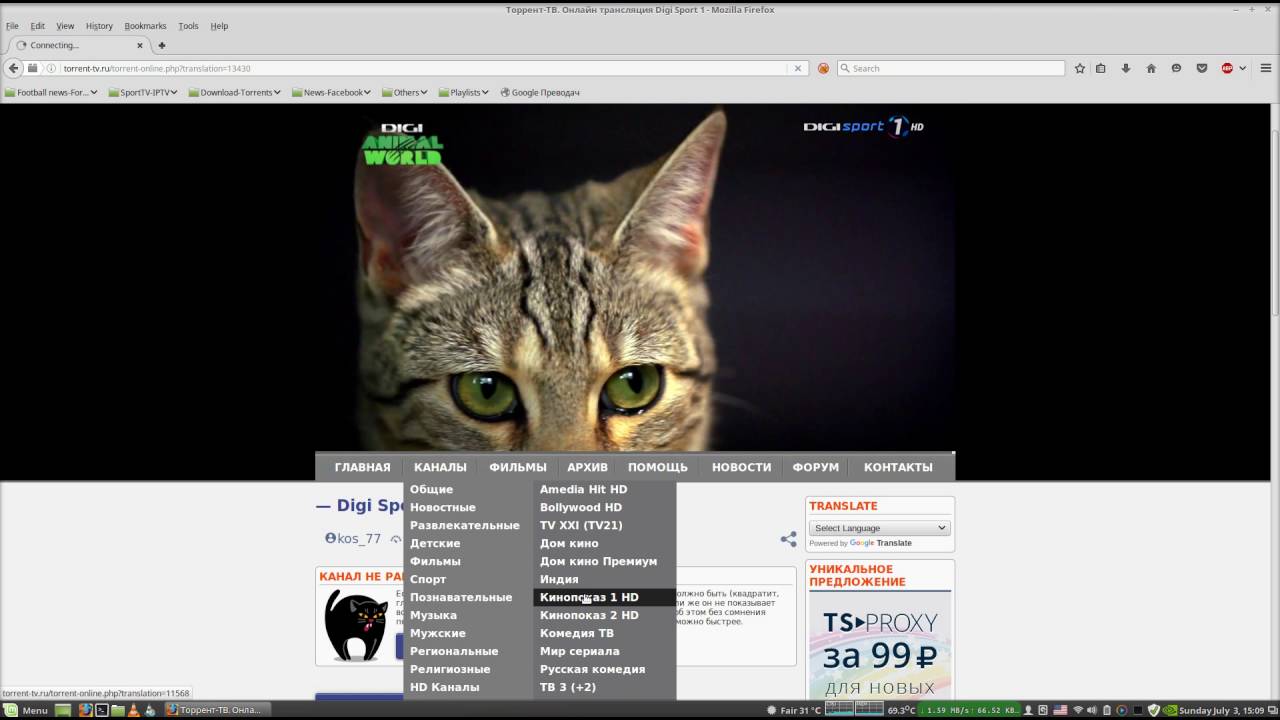Screen dimensions: 1280x720
Task: Click the Digi Sport video player
Action: (x=635, y=277)
